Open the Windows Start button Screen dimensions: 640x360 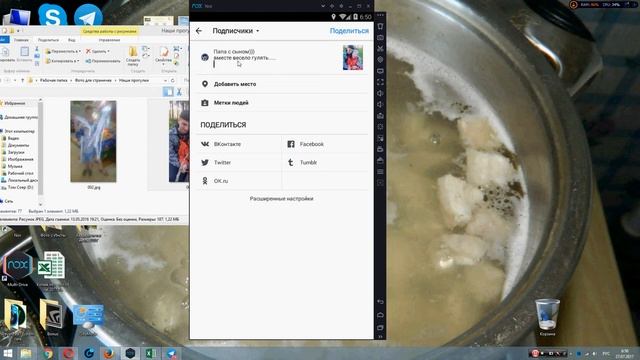[x=7, y=353]
